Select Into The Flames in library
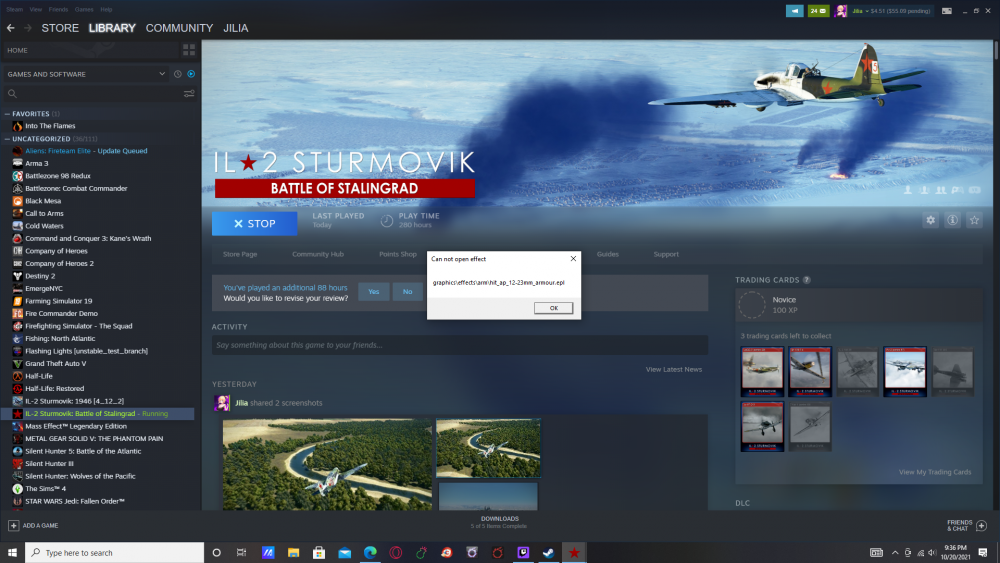 pyautogui.click(x=50, y=126)
